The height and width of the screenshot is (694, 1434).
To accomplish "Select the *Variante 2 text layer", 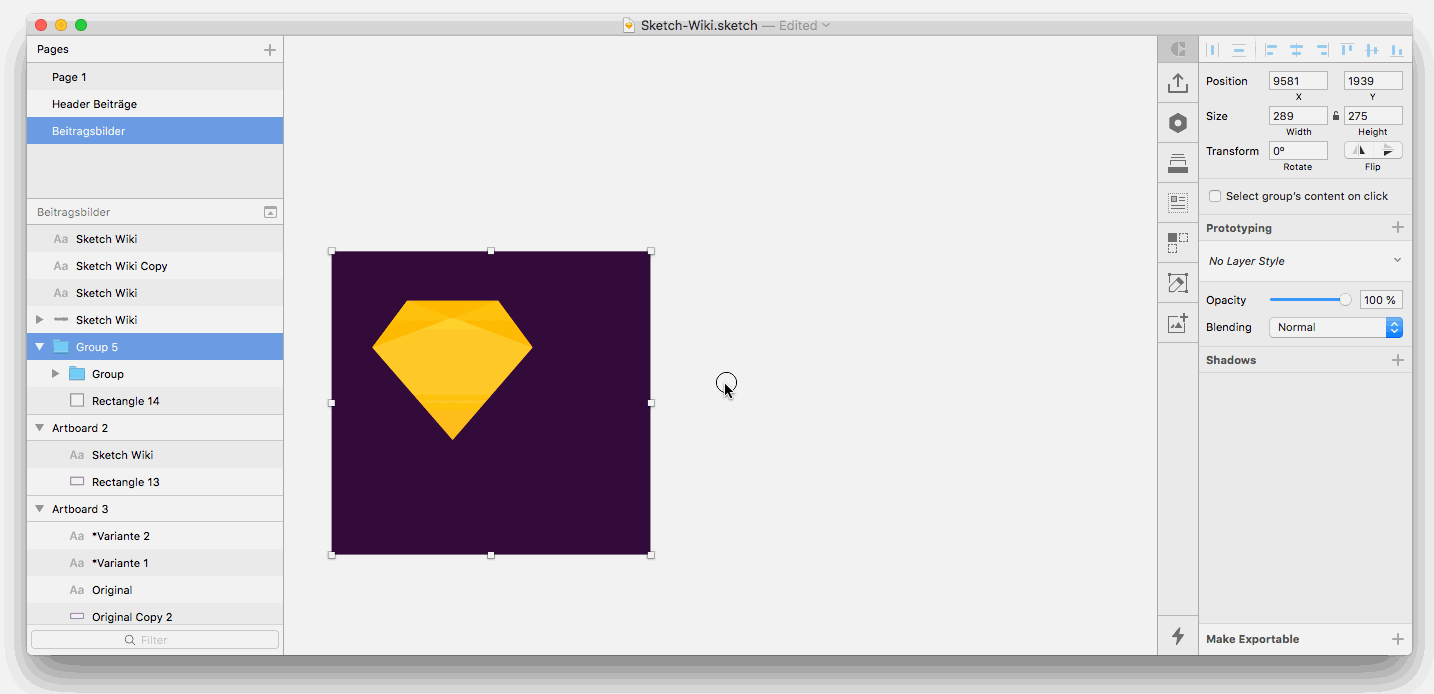I will [x=155, y=536].
